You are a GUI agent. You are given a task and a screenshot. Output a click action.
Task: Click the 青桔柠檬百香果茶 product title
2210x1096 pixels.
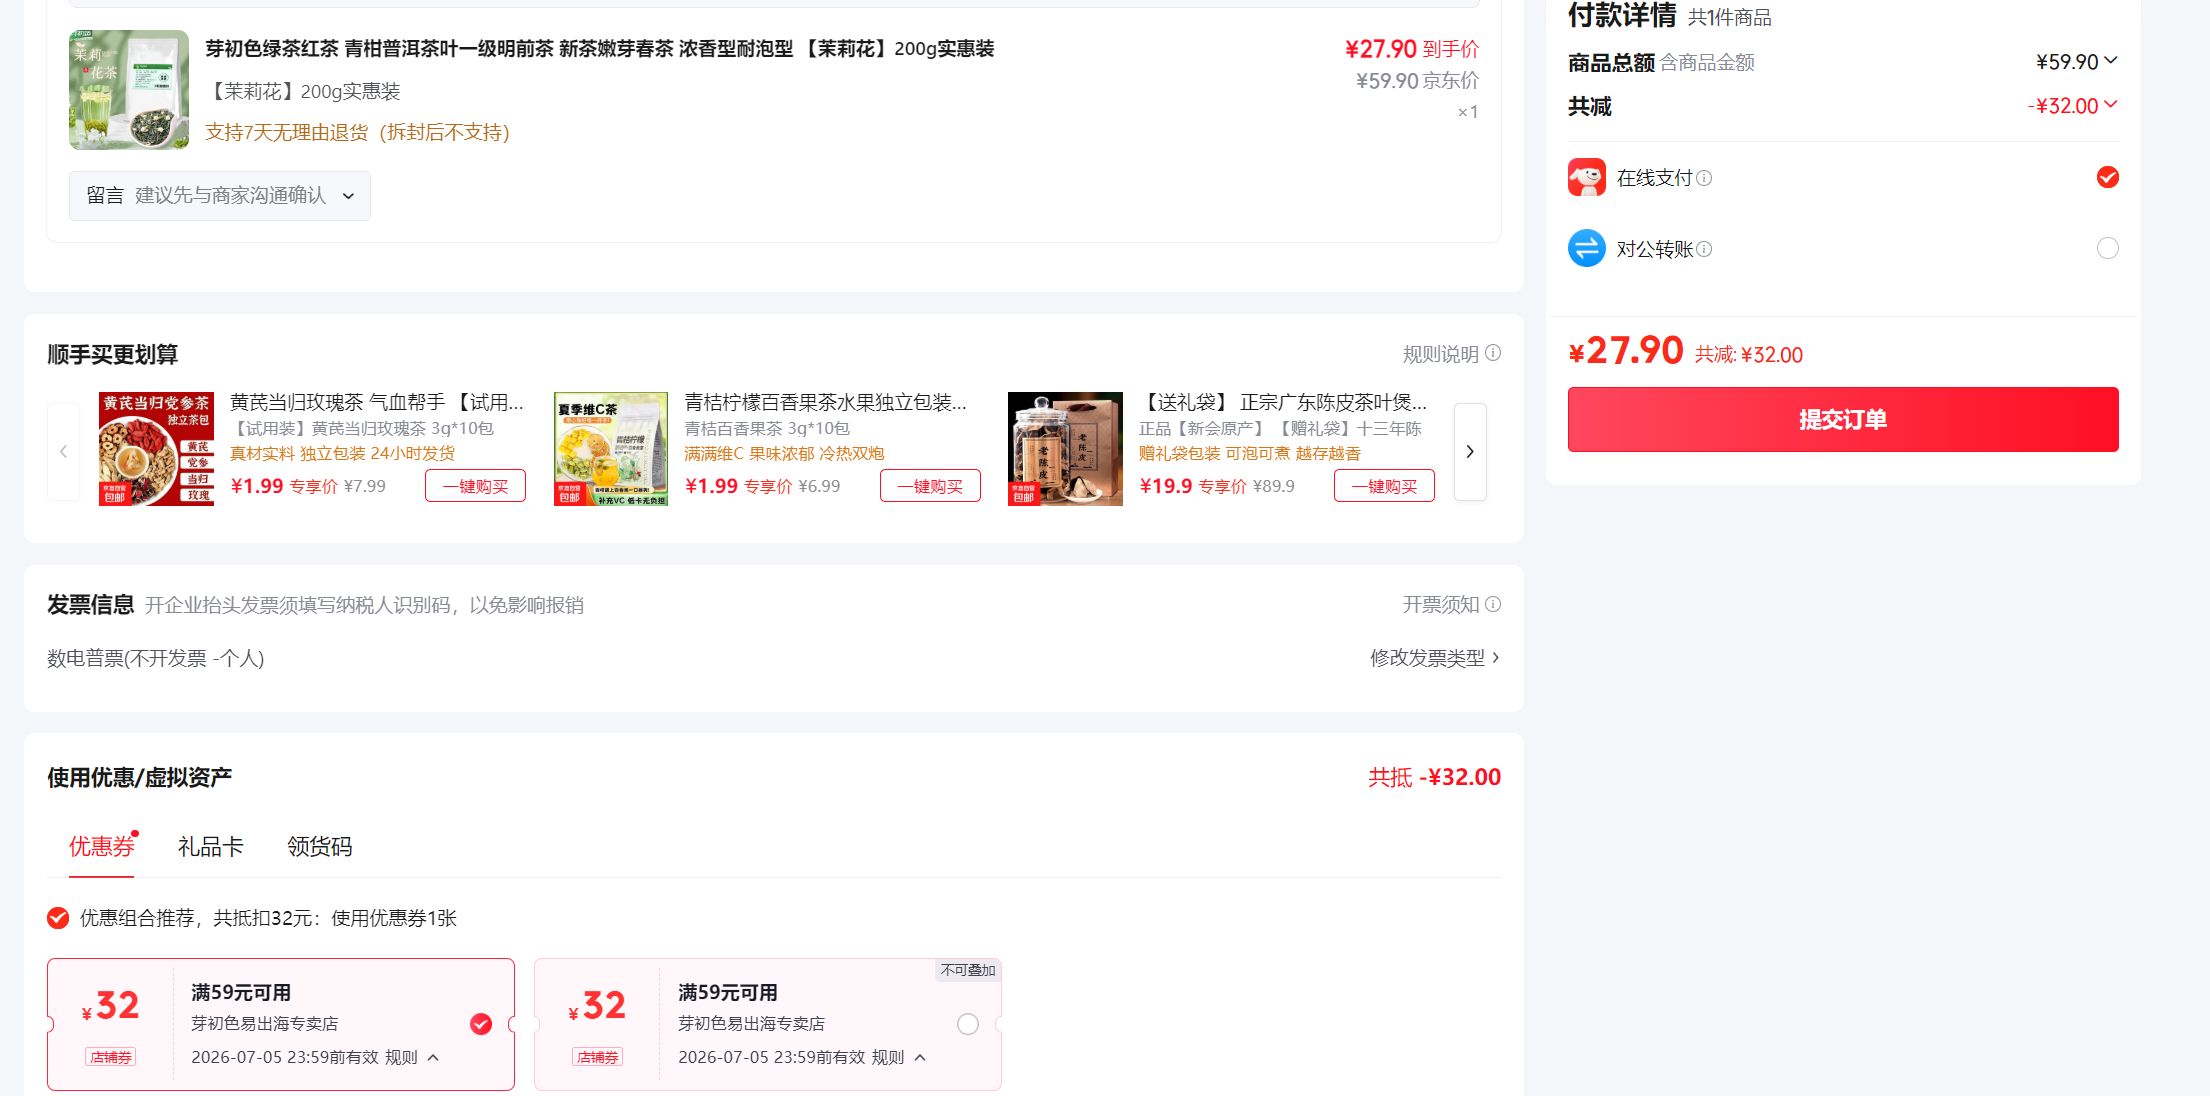(x=826, y=402)
